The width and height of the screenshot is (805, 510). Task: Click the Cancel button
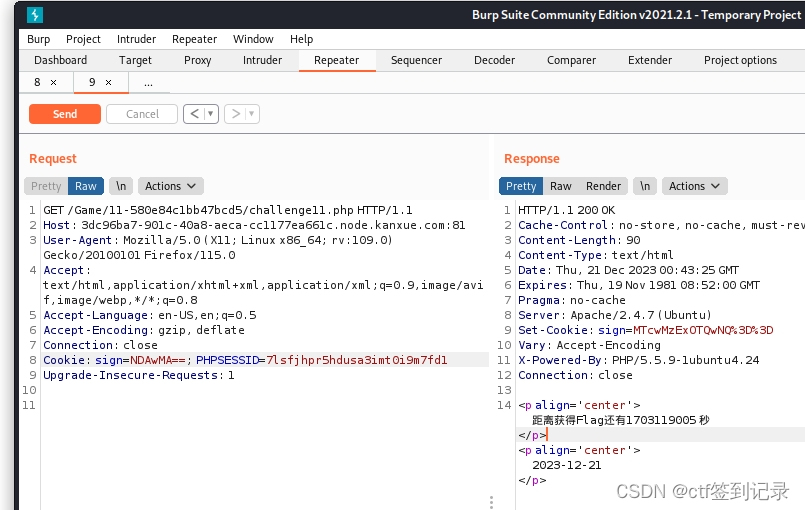tap(142, 114)
